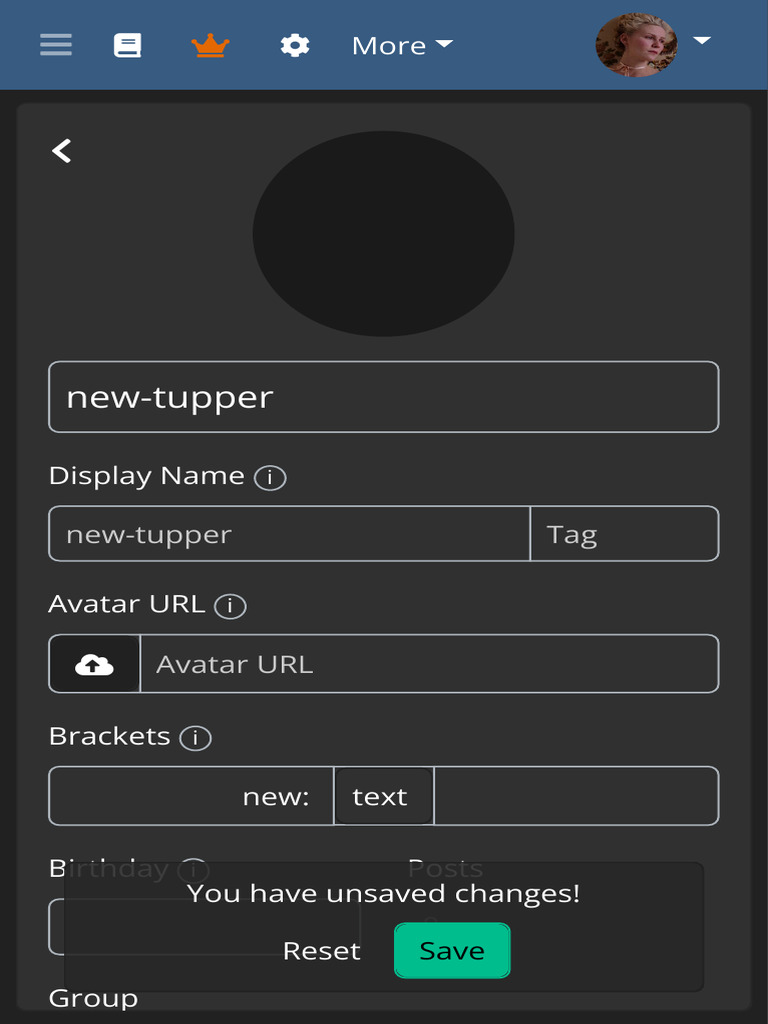The height and width of the screenshot is (1024, 768).
Task: Click the book icon in navbar
Action: point(127,45)
